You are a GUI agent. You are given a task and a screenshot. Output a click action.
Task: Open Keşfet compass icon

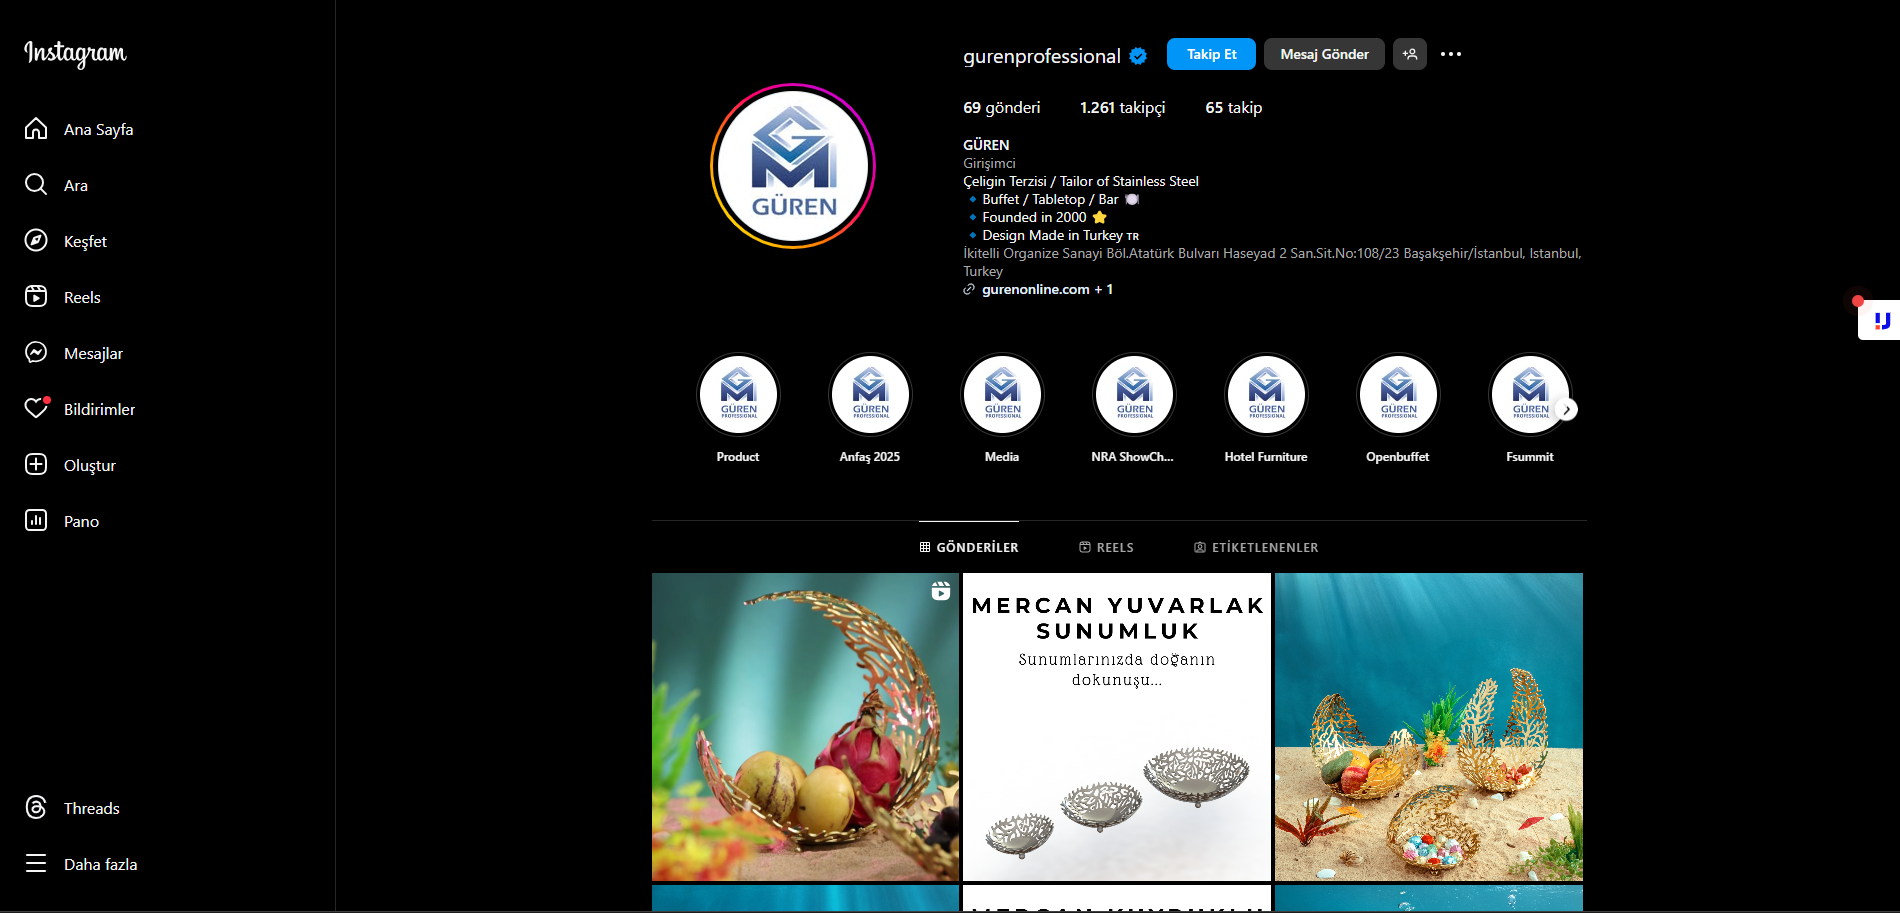(x=36, y=241)
